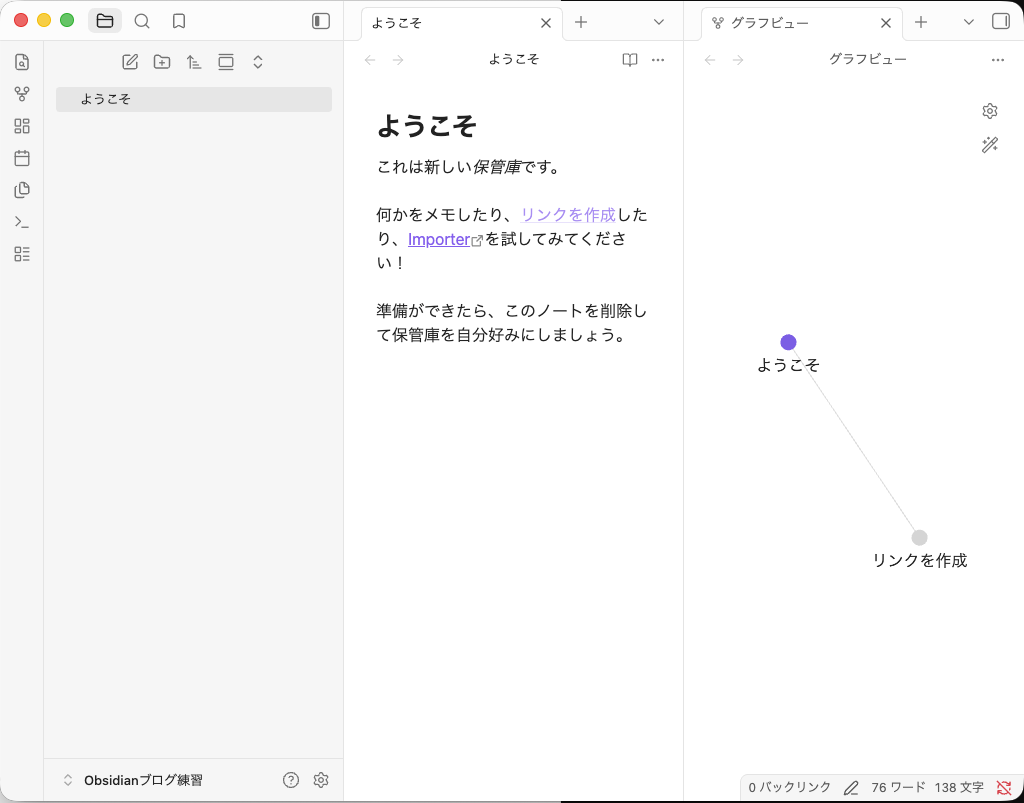Open more options for ようこそ note
Viewport: 1024px width, 803px height.
(658, 60)
